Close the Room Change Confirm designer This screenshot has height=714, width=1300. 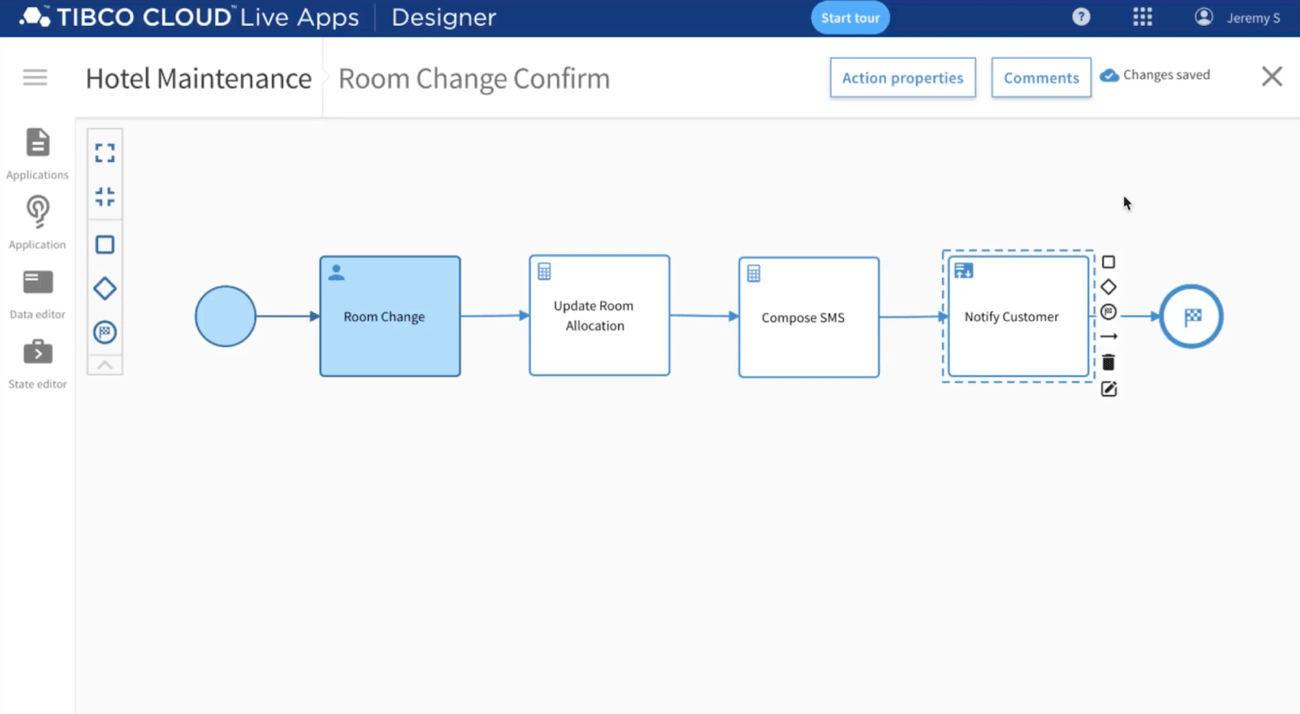point(1272,76)
